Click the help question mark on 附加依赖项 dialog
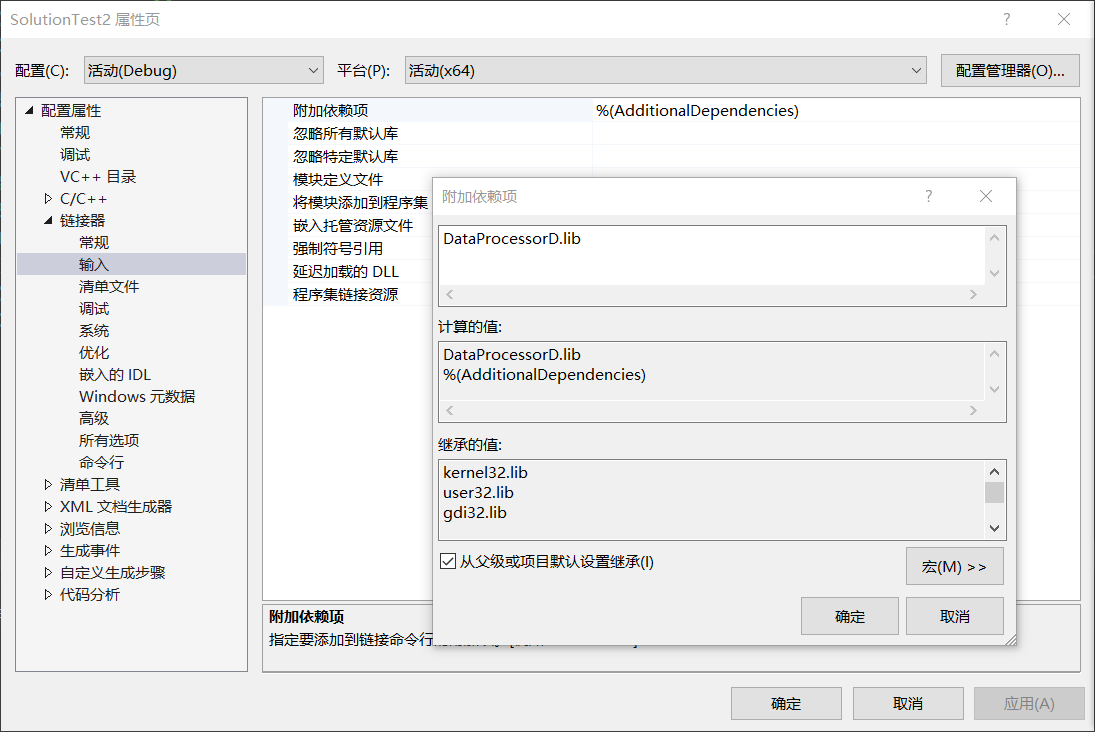This screenshot has width=1095, height=732. (x=928, y=197)
